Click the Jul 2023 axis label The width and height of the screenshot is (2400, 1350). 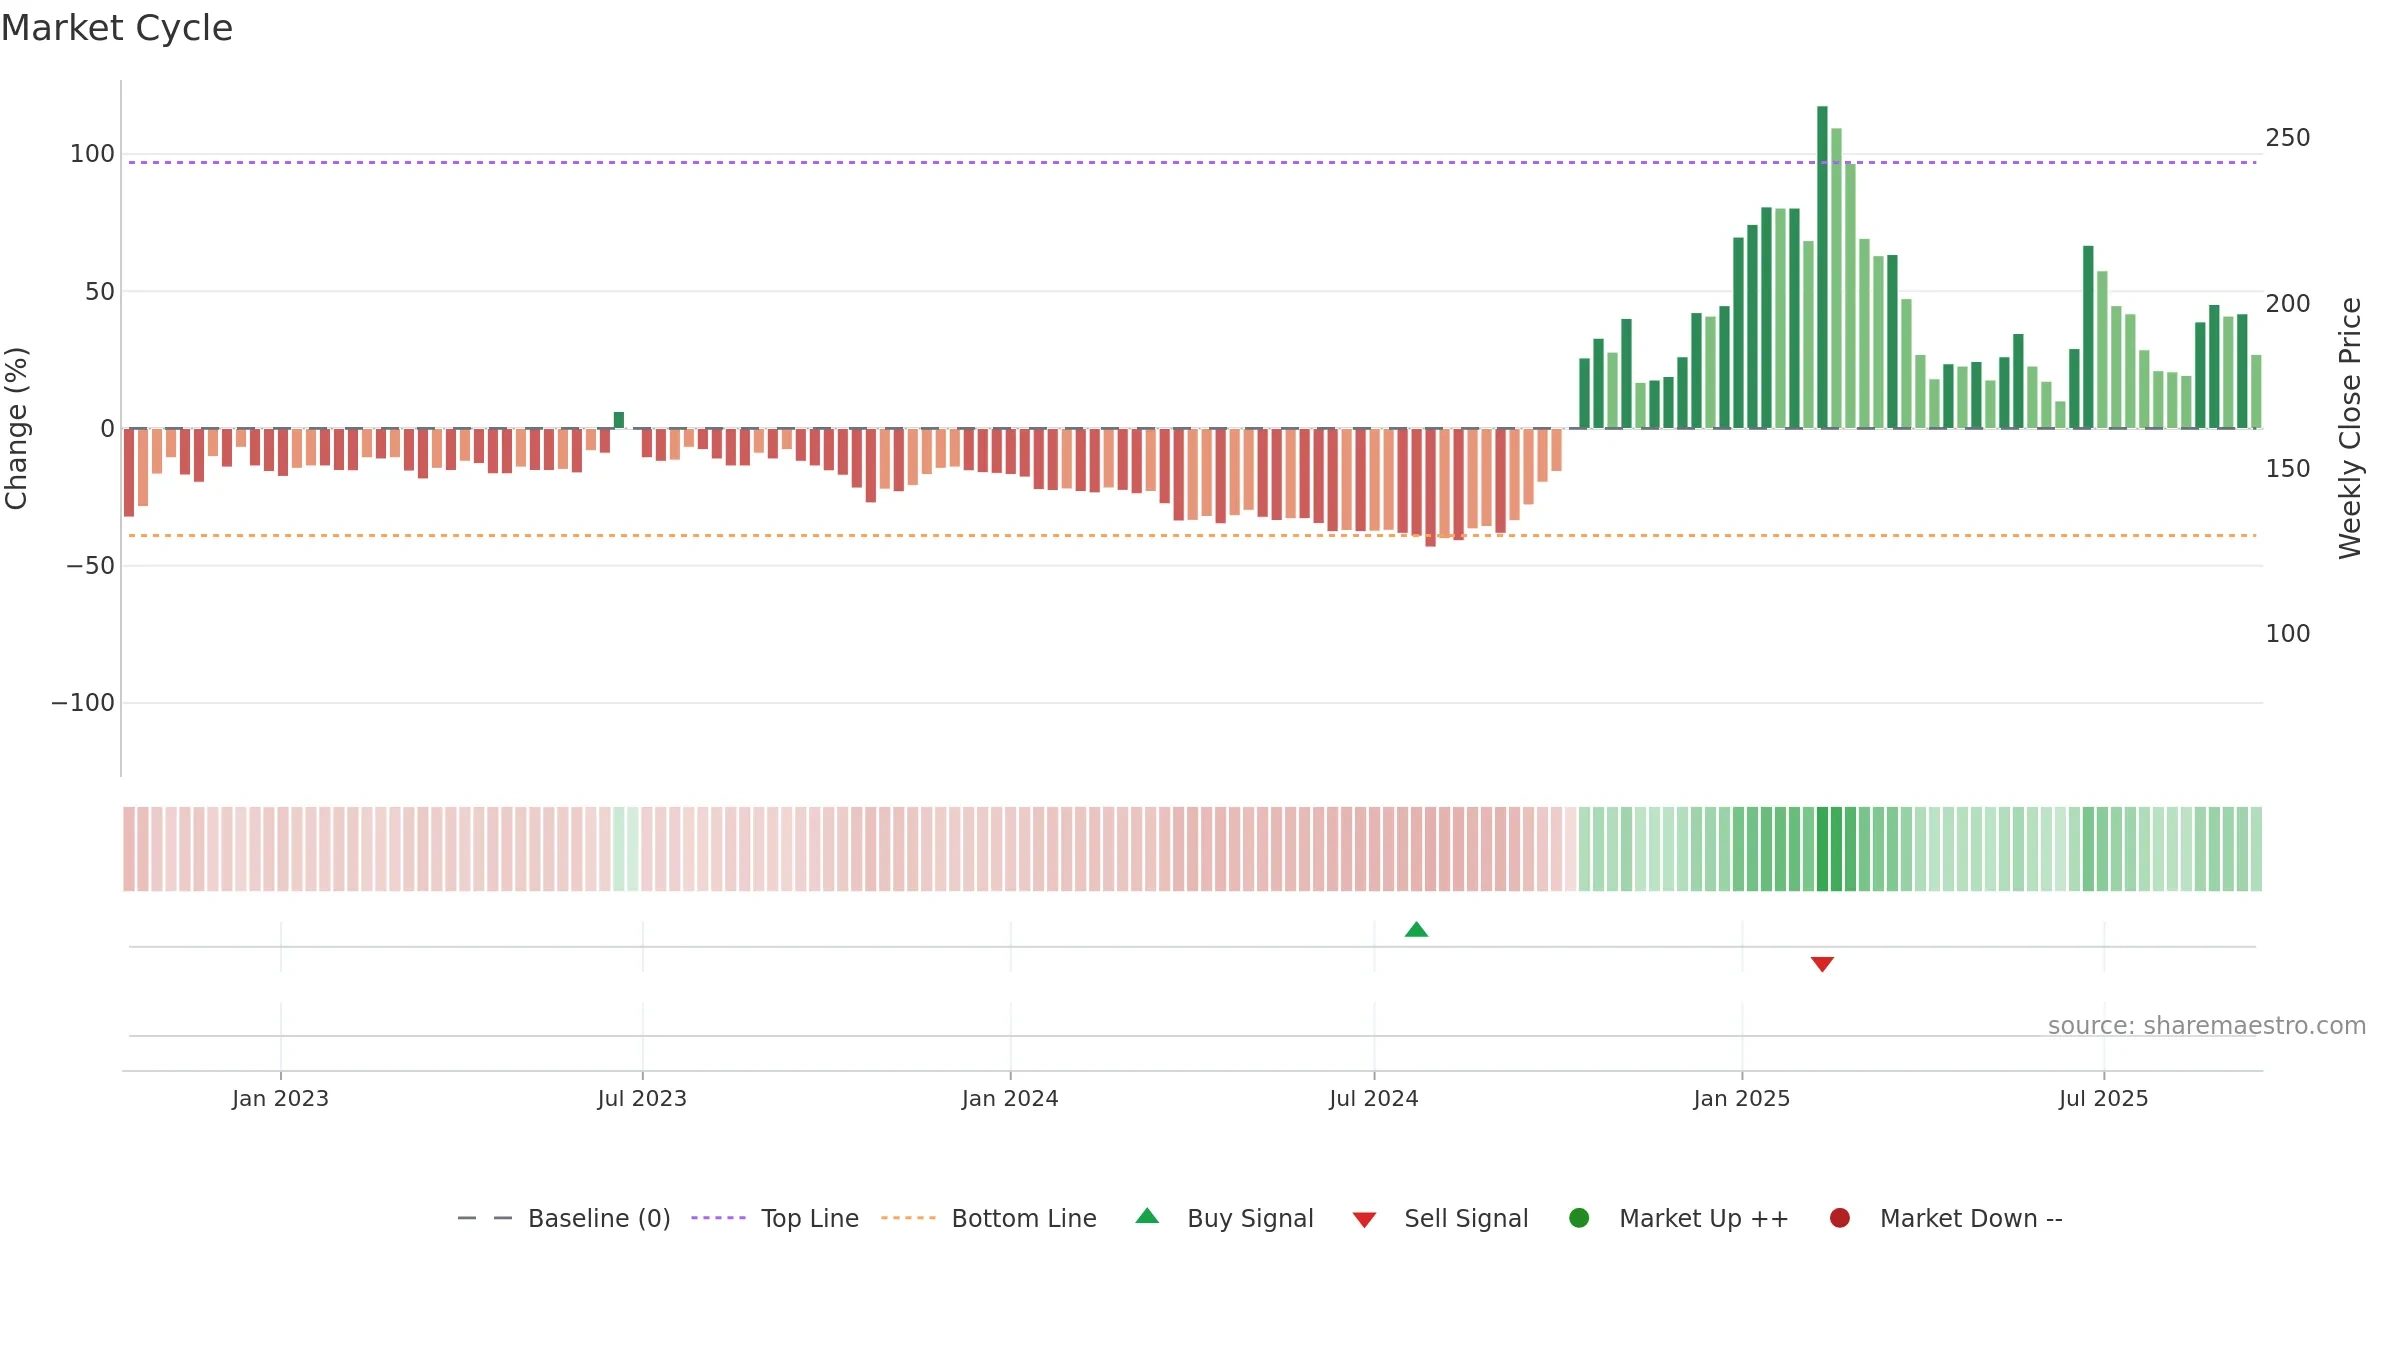(x=642, y=1099)
